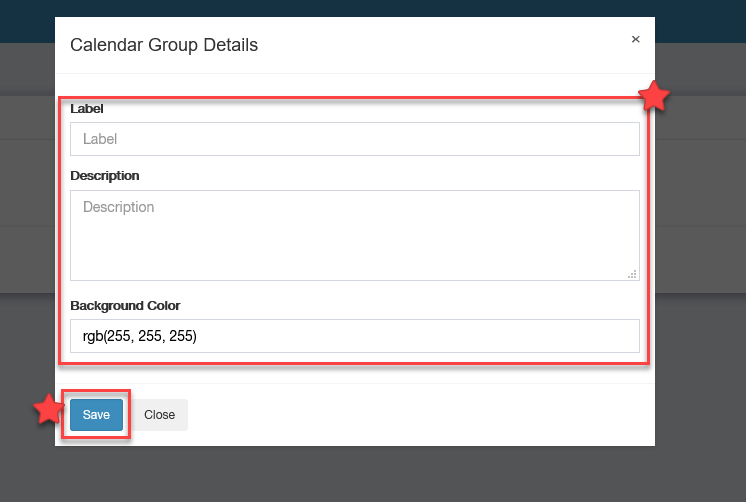Click the Close button in dialog footer
Viewport: 746px width, 502px height.
pyautogui.click(x=159, y=415)
